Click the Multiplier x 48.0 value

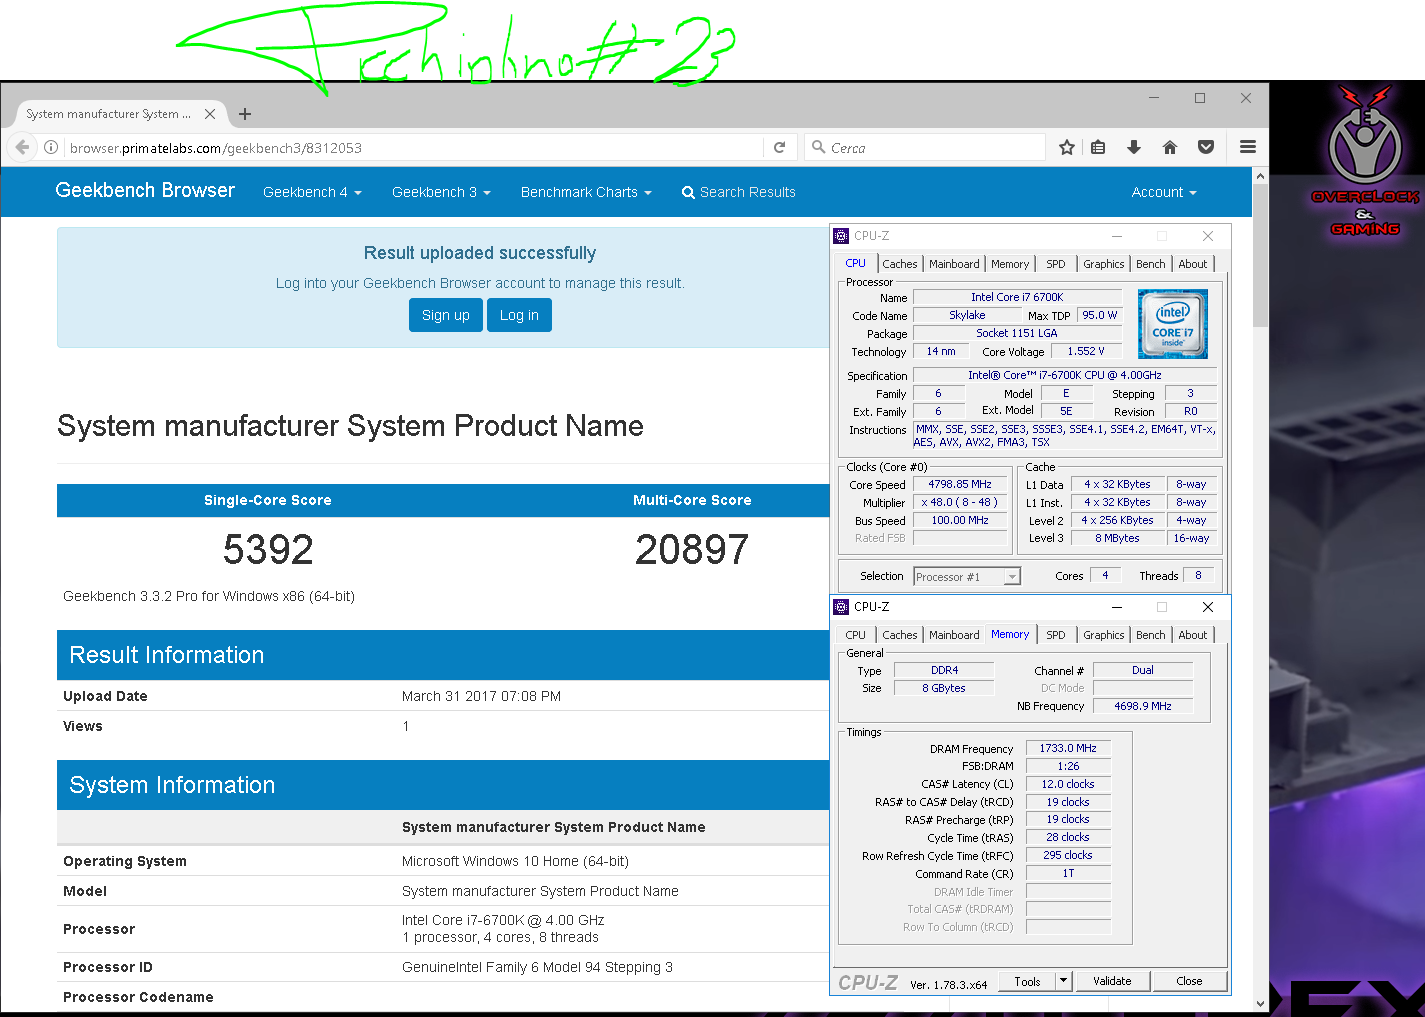pyautogui.click(x=960, y=502)
